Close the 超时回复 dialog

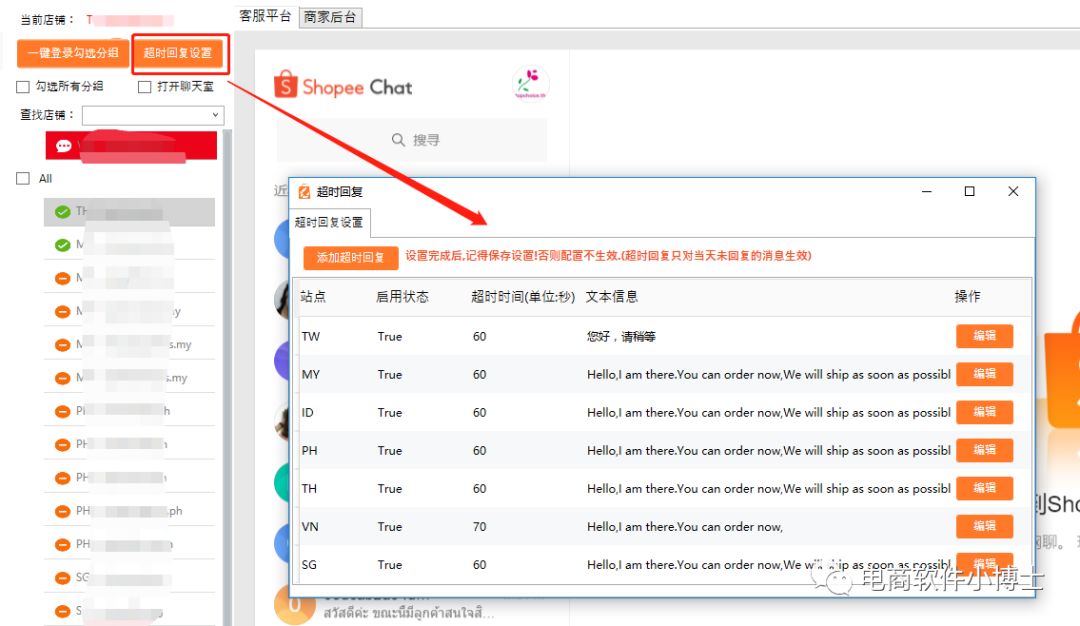click(1012, 191)
